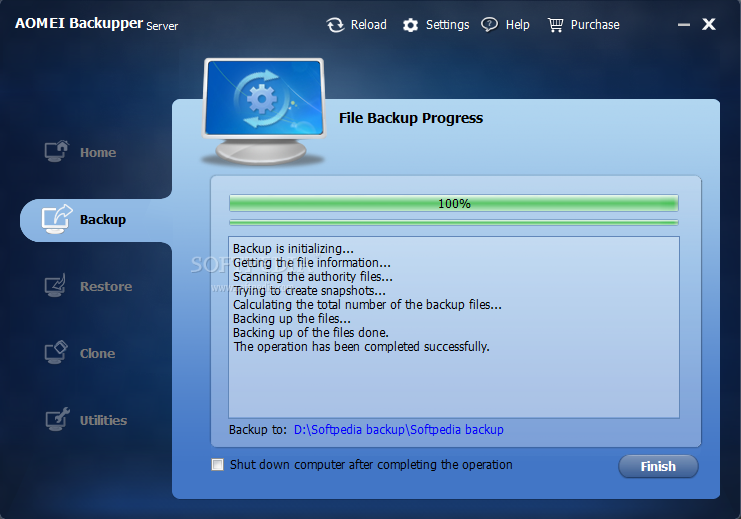Click 'Scanning the authority files...' log line
741x519 pixels.
[312, 277]
